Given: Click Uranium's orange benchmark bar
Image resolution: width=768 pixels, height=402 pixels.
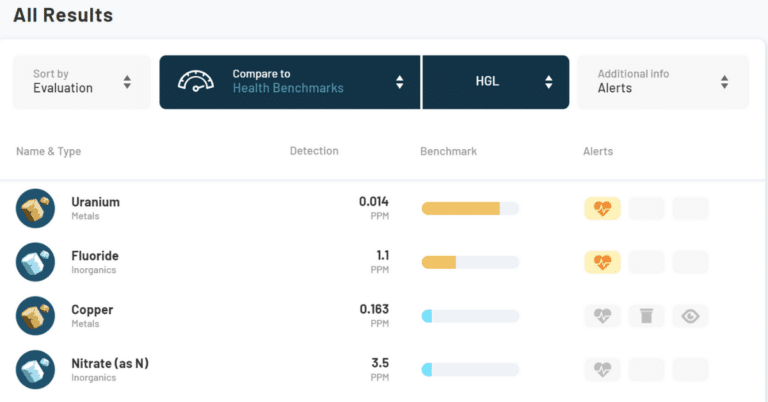Looking at the screenshot, I should (461, 208).
